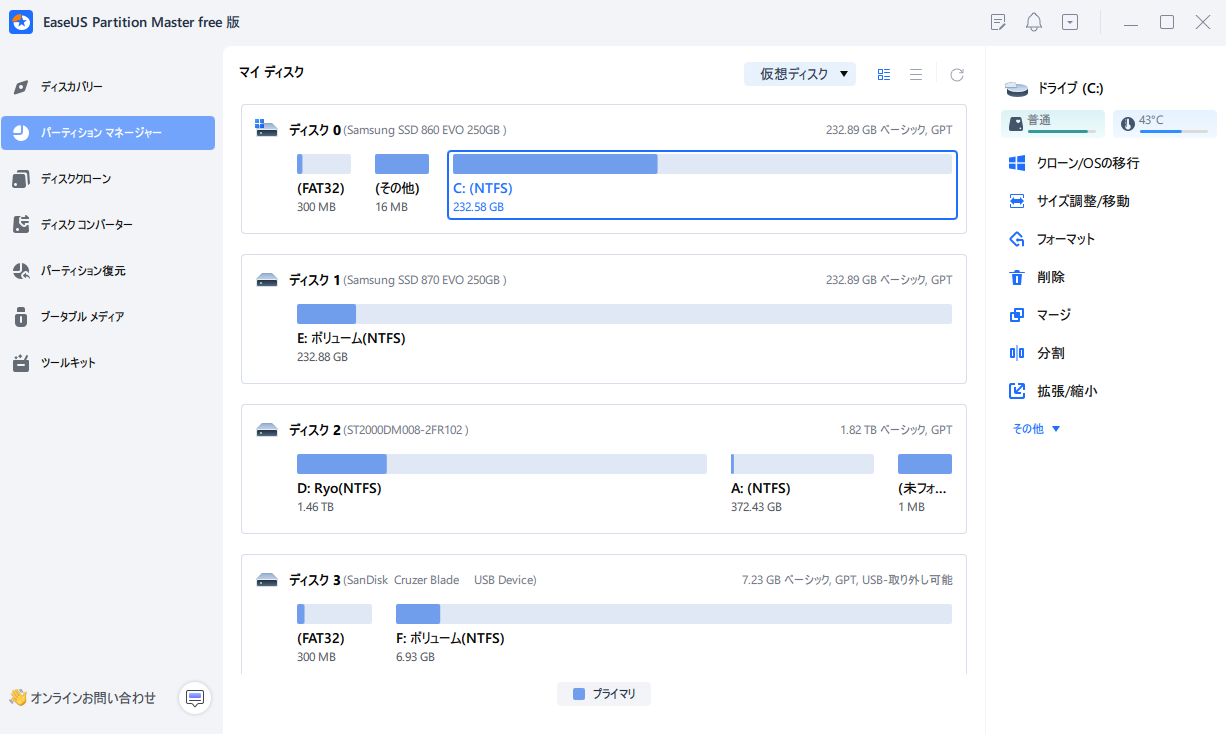Open the 仮想ディスク dropdown
This screenshot has height=734, width=1226.
point(800,74)
